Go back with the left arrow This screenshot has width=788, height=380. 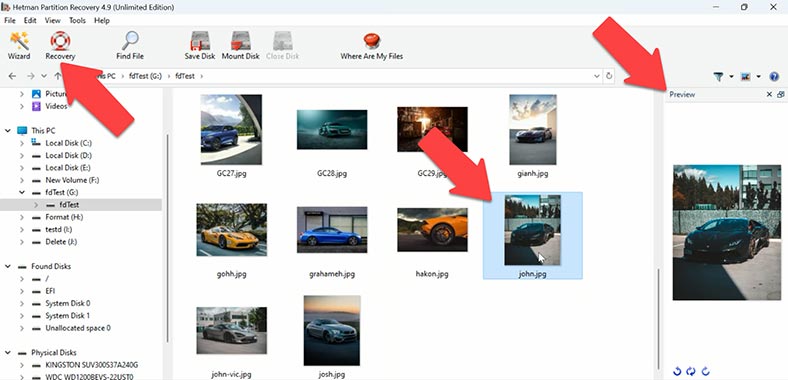[13, 76]
